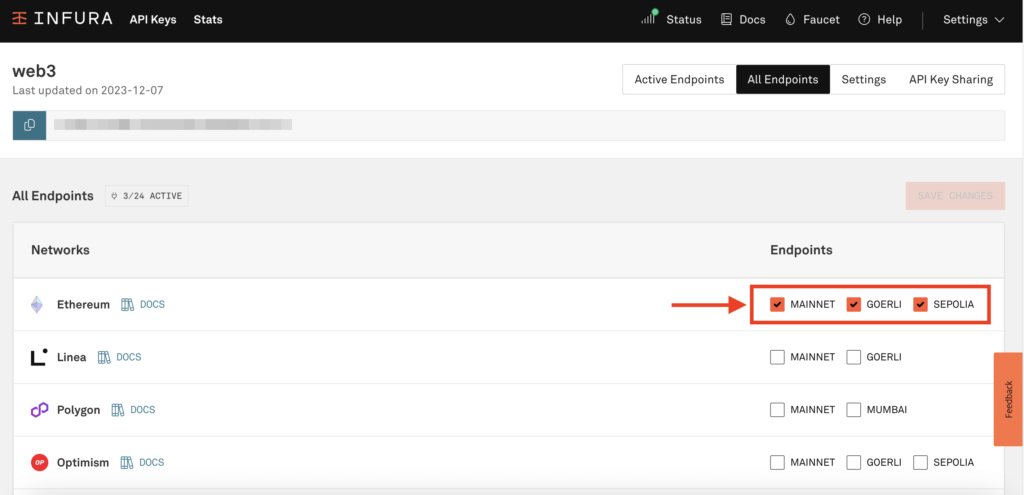Click the Save Changes button
Image resolution: width=1024 pixels, height=495 pixels.
954,196
